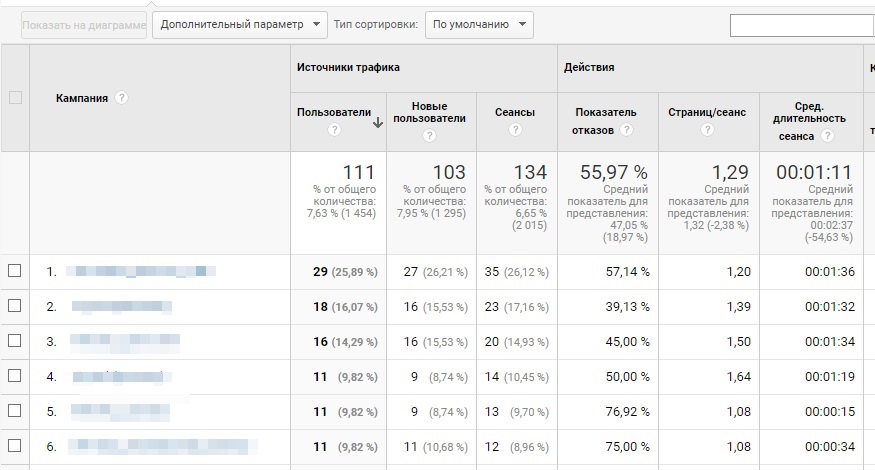This screenshot has height=470, width=875.
Task: Select checkbox for row 1
Action: click(15, 271)
